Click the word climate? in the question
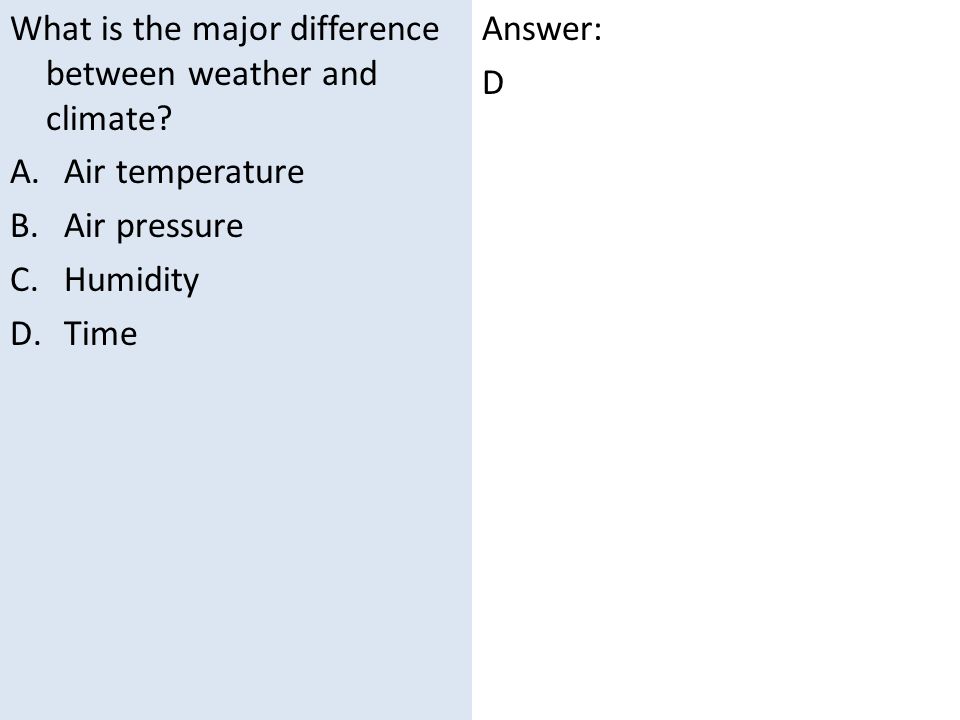Screen dimensions: 960x720 [109, 118]
